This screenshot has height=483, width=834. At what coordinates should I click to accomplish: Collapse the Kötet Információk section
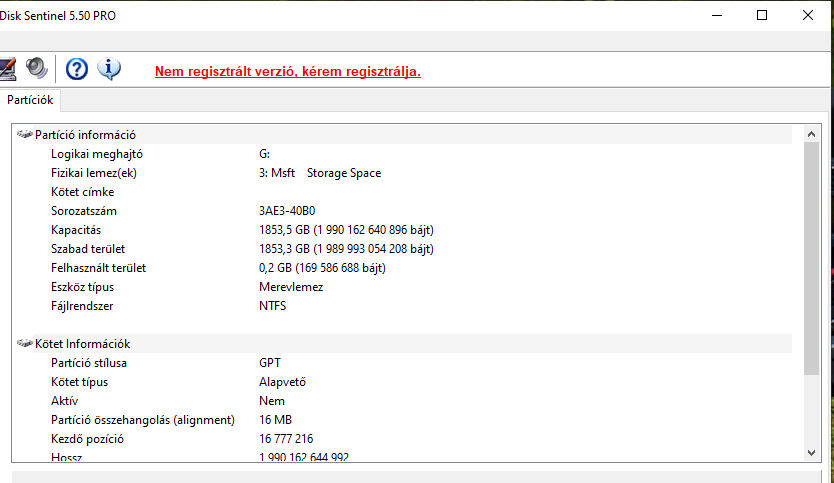tap(24, 344)
